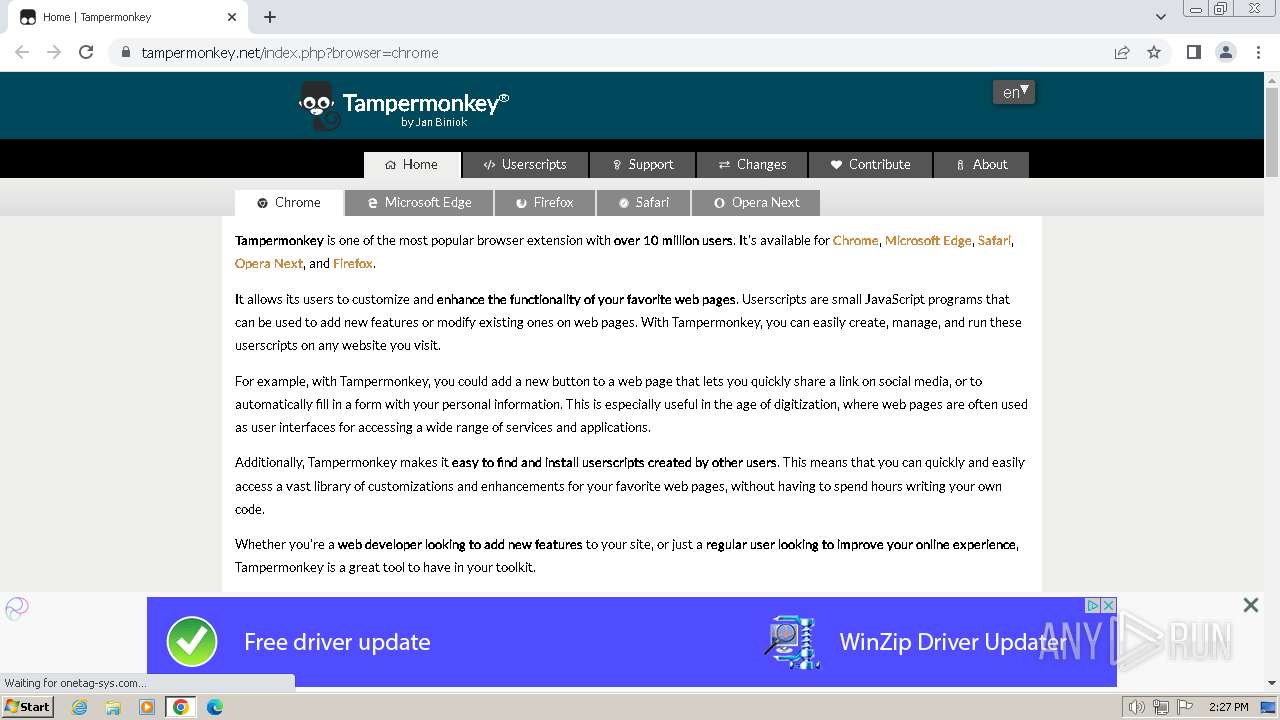Click the volume speaker tray icon
The image size is (1280, 720).
point(1137,707)
